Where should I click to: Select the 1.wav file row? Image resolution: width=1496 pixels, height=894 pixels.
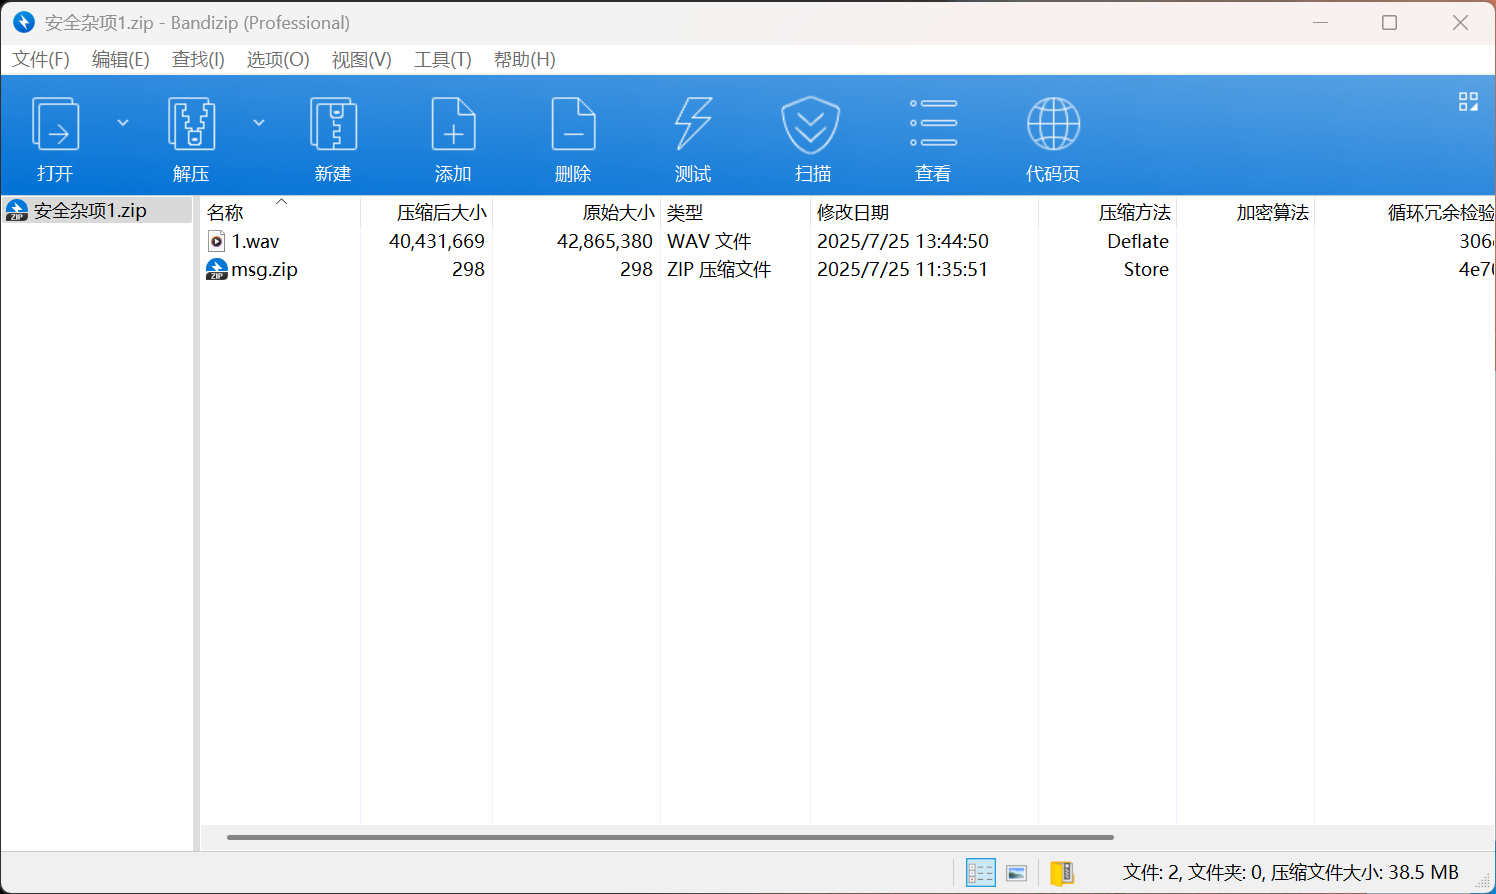[847, 241]
